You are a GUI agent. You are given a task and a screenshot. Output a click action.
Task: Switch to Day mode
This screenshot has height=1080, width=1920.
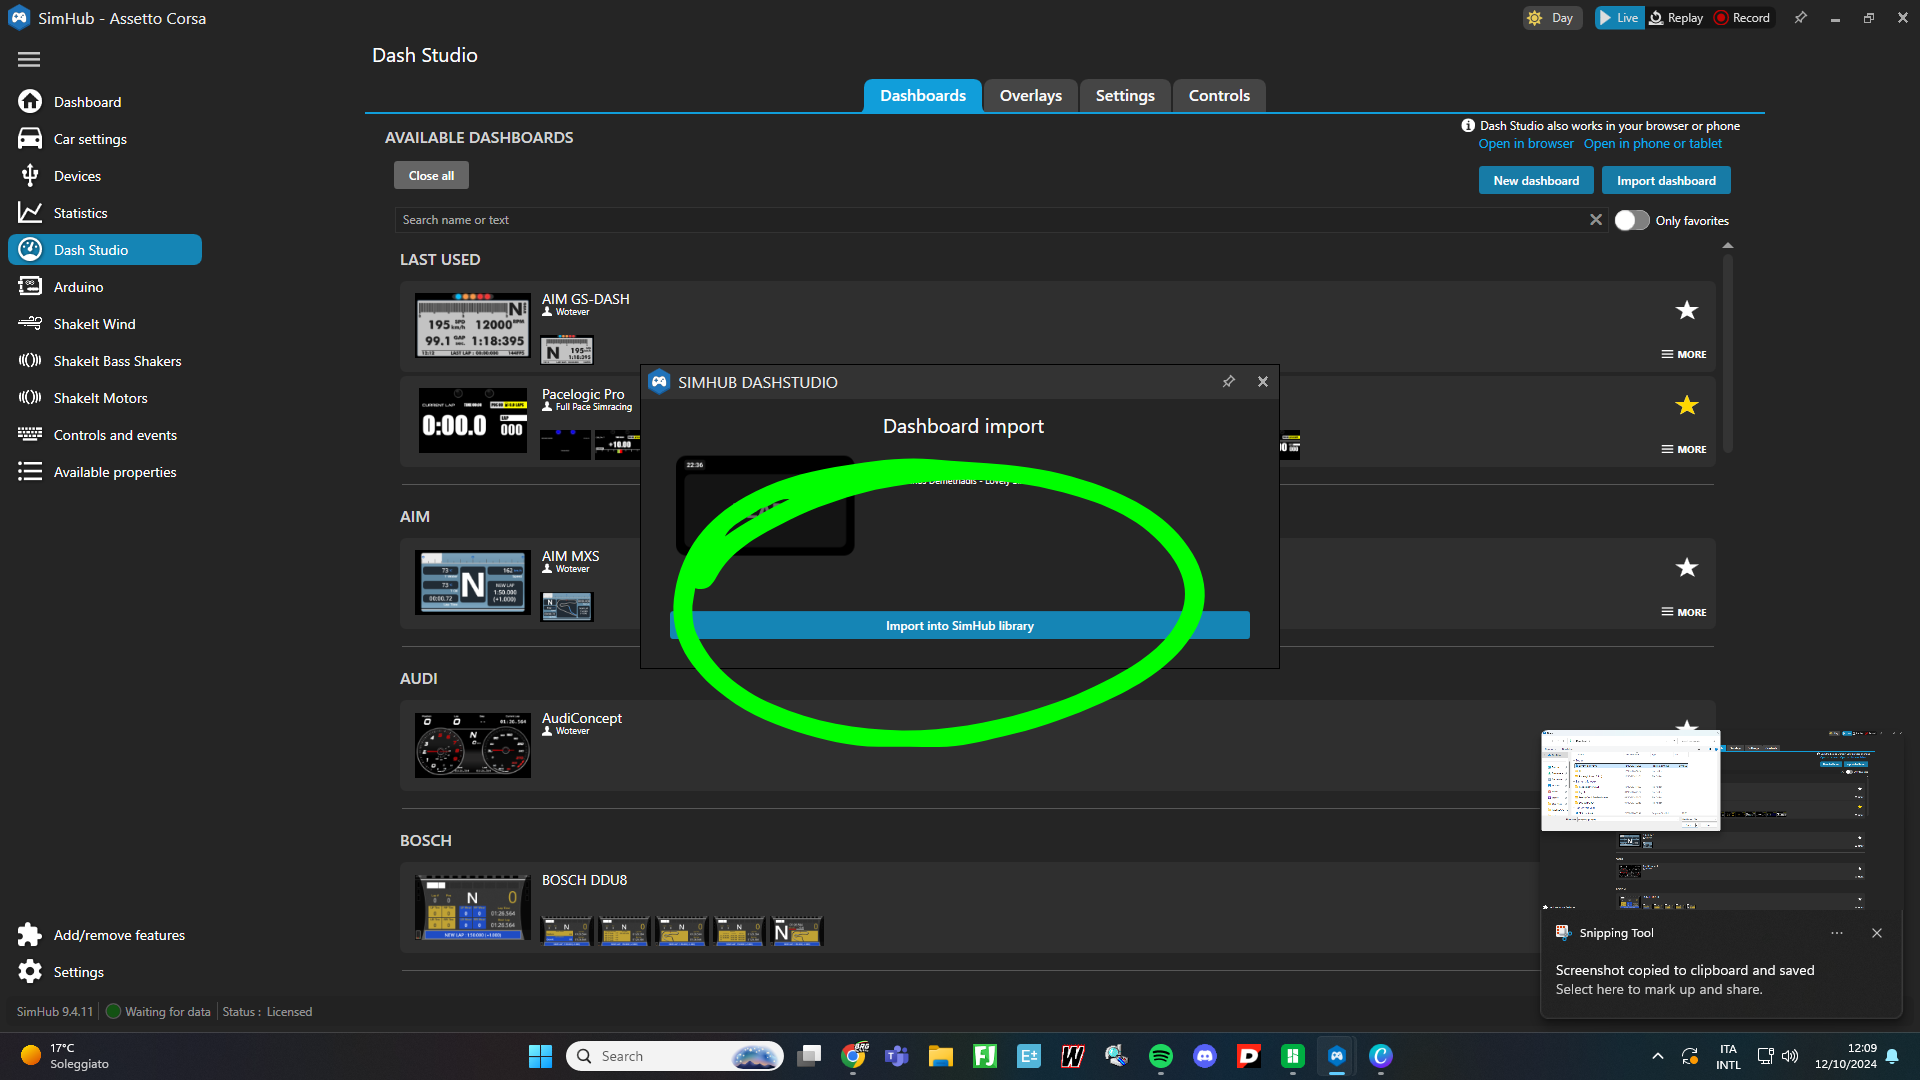coord(1551,18)
